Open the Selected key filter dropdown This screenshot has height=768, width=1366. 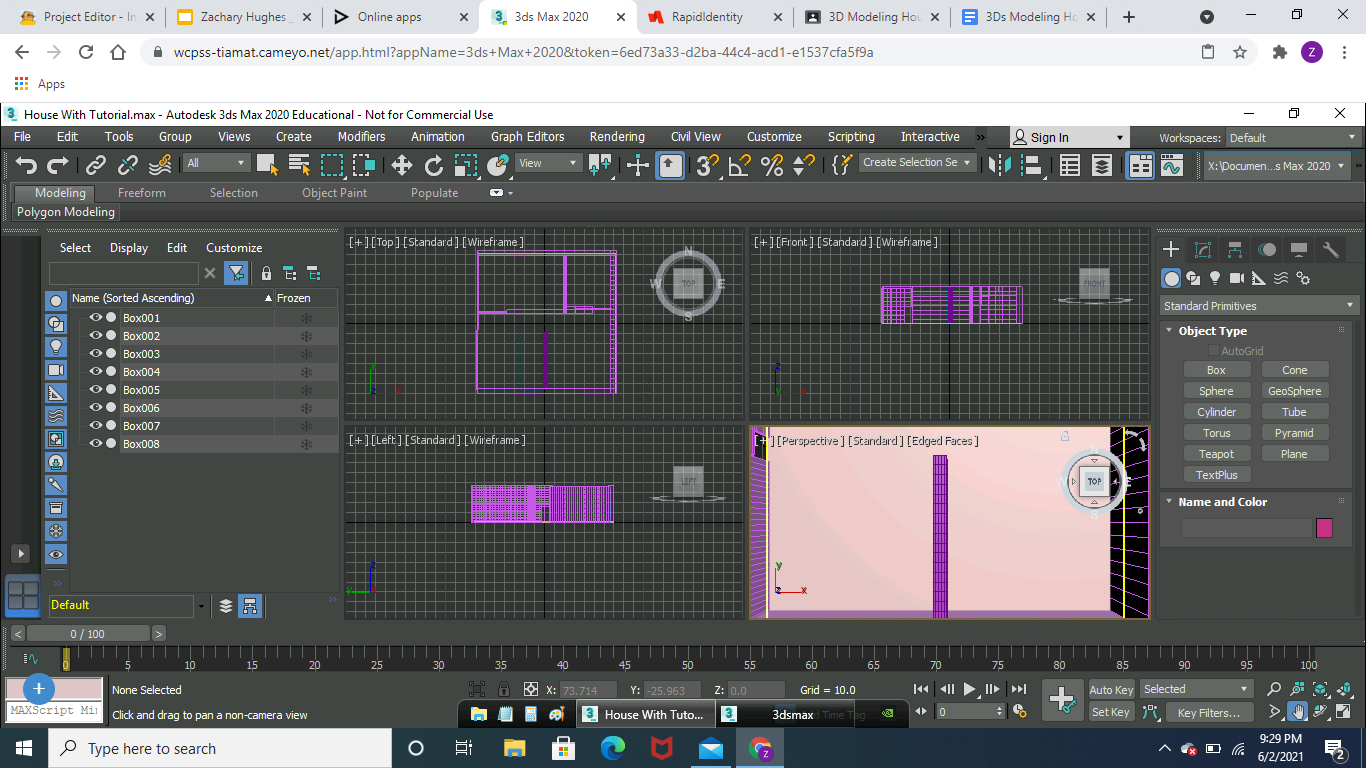point(1196,689)
